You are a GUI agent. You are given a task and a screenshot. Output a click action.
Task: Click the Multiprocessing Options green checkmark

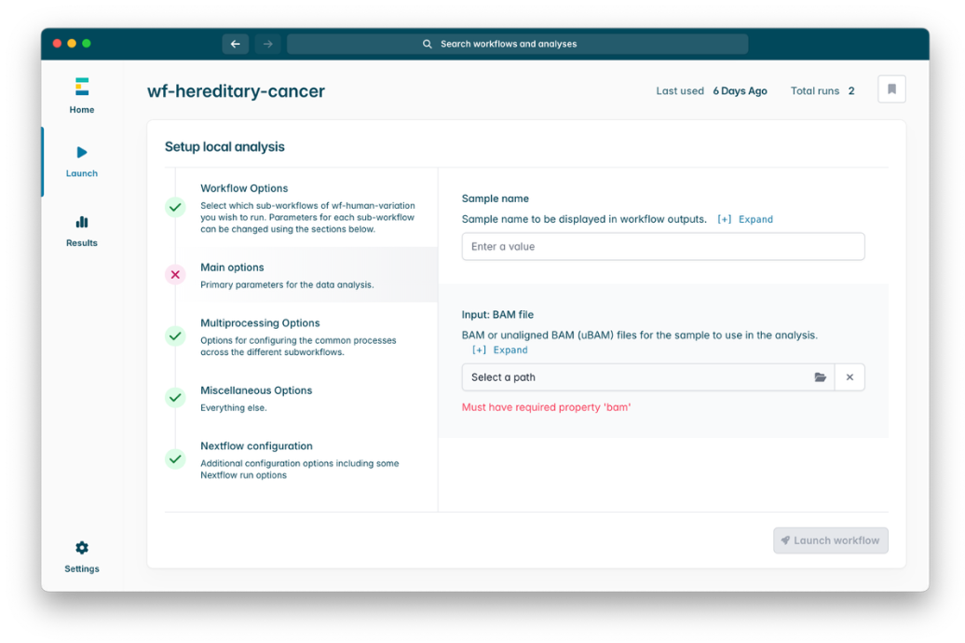[175, 336]
